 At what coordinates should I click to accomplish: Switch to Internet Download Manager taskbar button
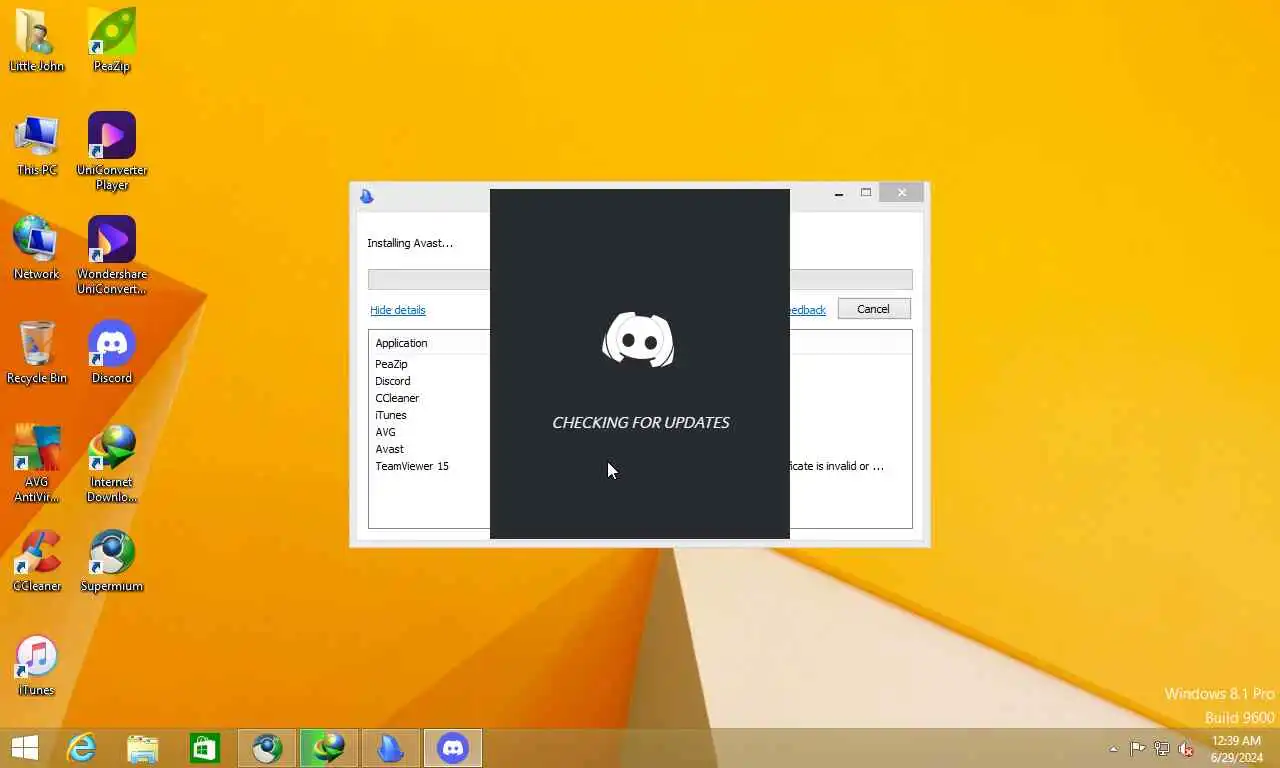pos(329,748)
